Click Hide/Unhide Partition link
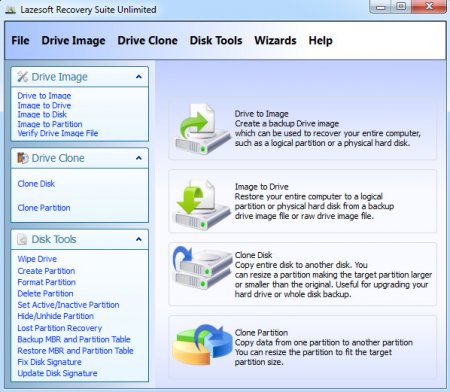Image resolution: width=450 pixels, height=392 pixels. [56, 316]
